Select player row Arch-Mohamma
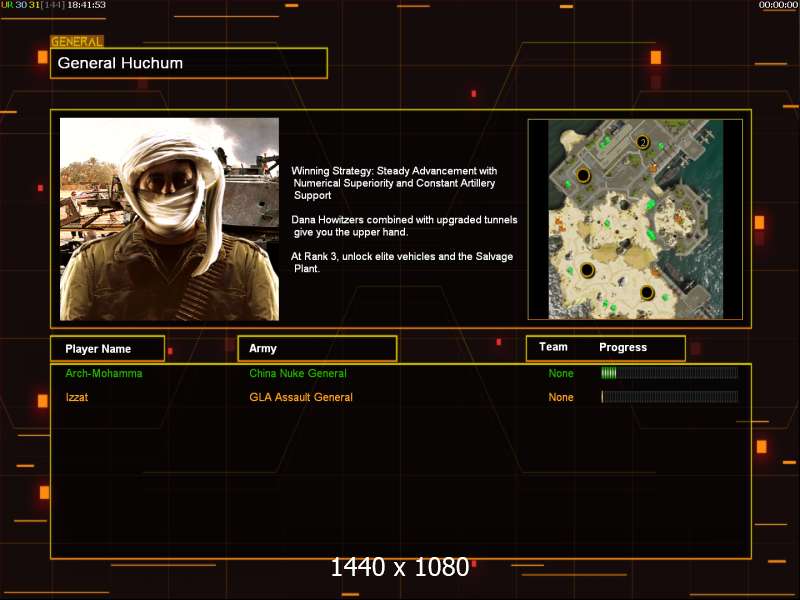This screenshot has height=600, width=800. tap(401, 373)
